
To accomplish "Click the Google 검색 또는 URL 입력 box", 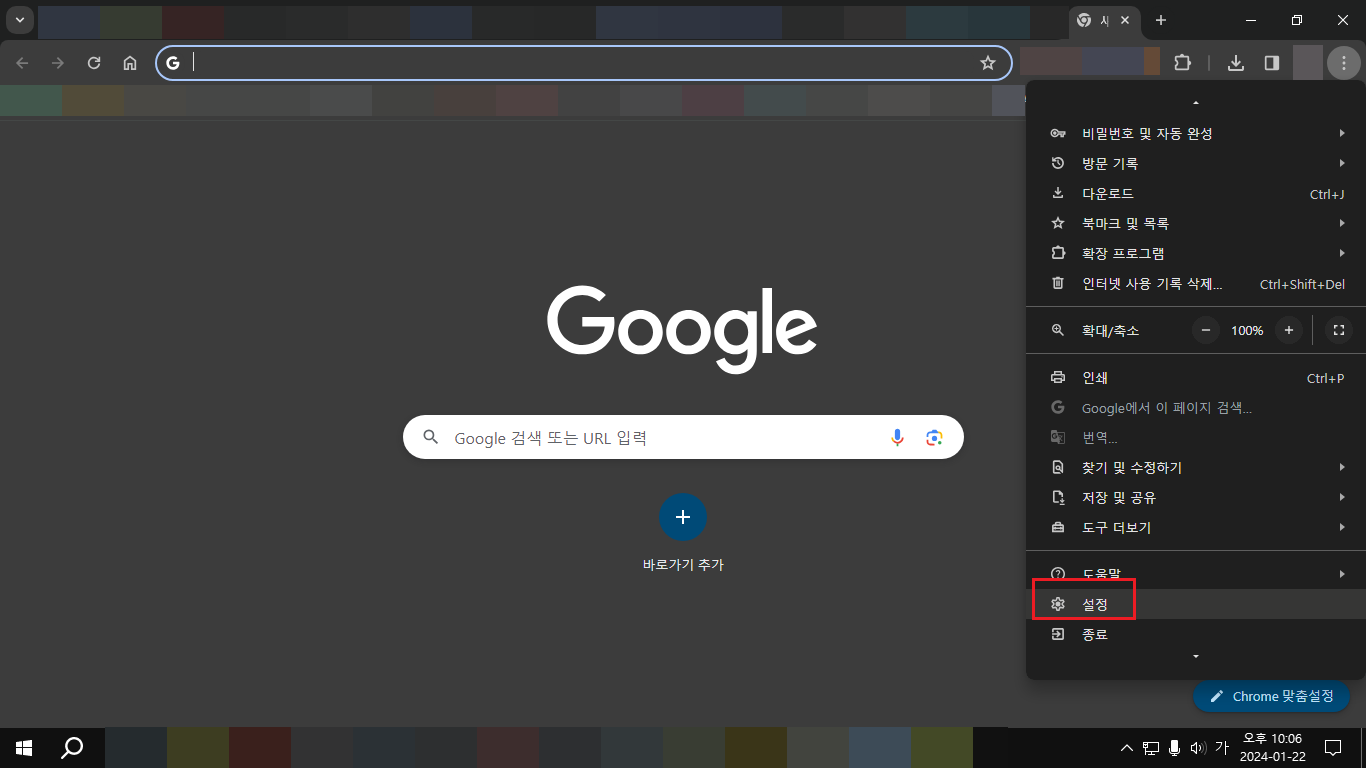I will tap(683, 437).
